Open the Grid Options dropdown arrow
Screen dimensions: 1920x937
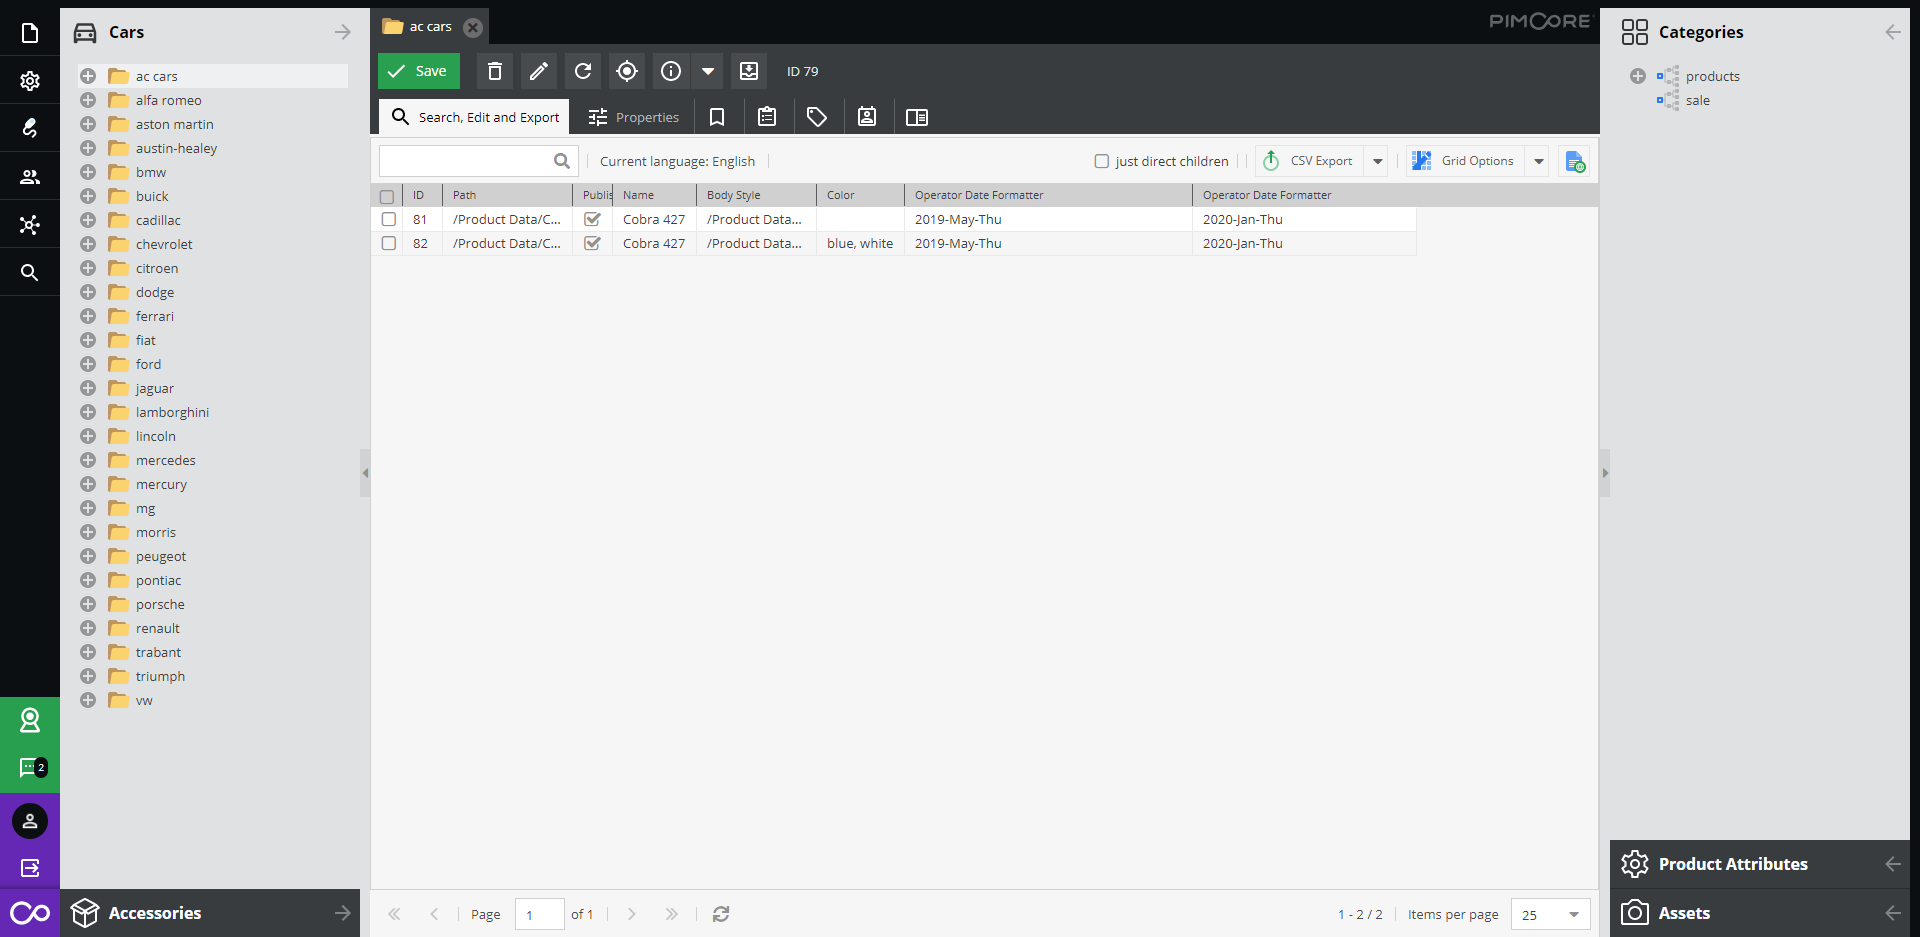[x=1539, y=161]
